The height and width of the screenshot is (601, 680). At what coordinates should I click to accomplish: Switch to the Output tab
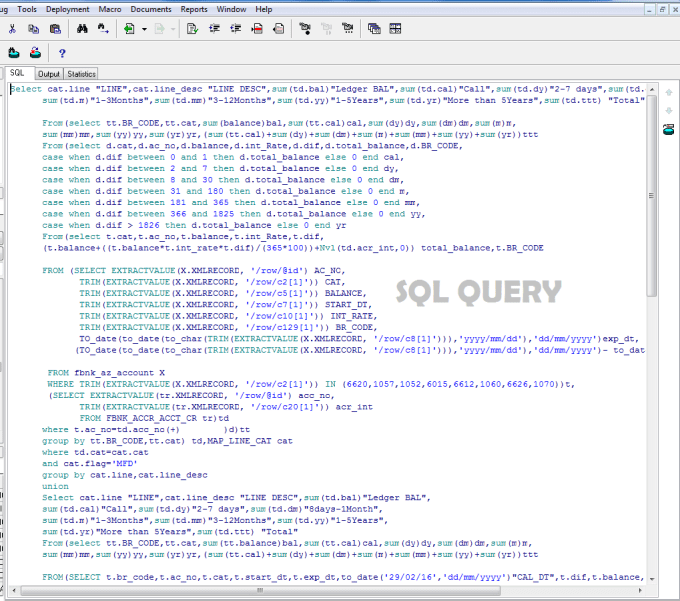pos(49,74)
